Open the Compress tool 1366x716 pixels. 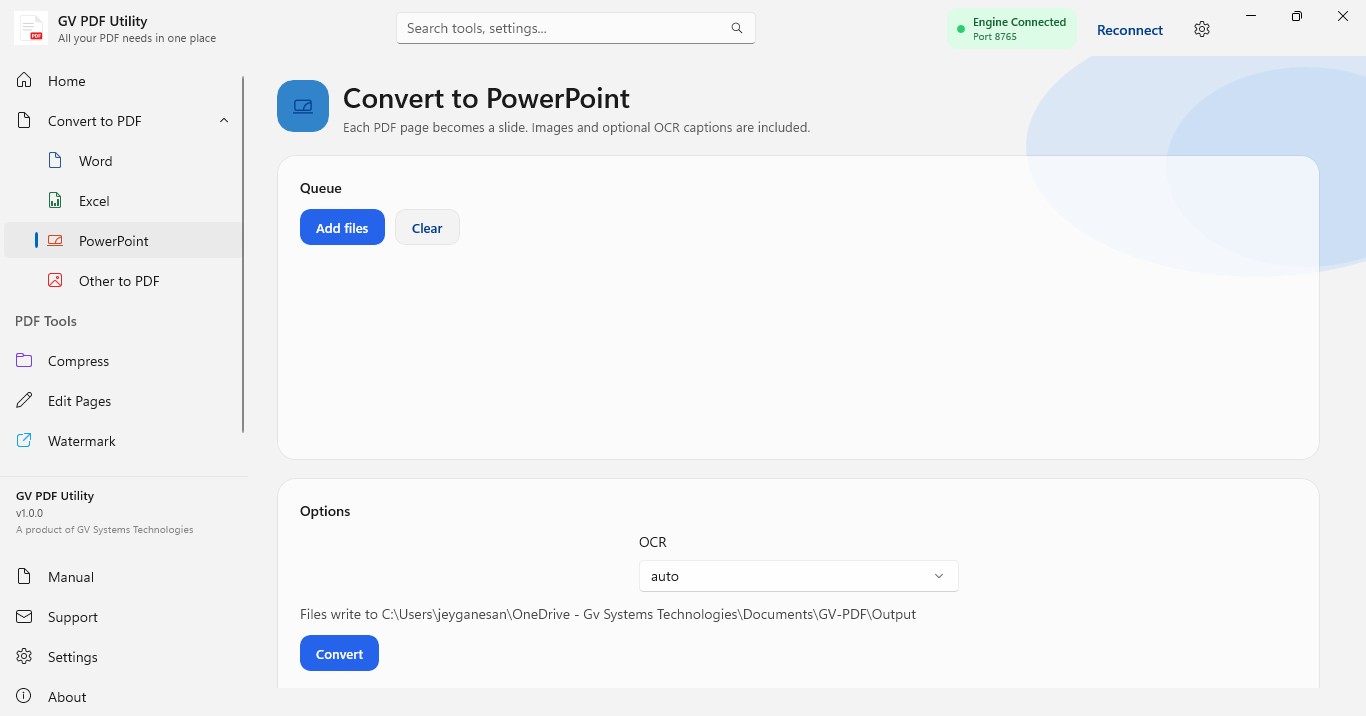[122, 361]
